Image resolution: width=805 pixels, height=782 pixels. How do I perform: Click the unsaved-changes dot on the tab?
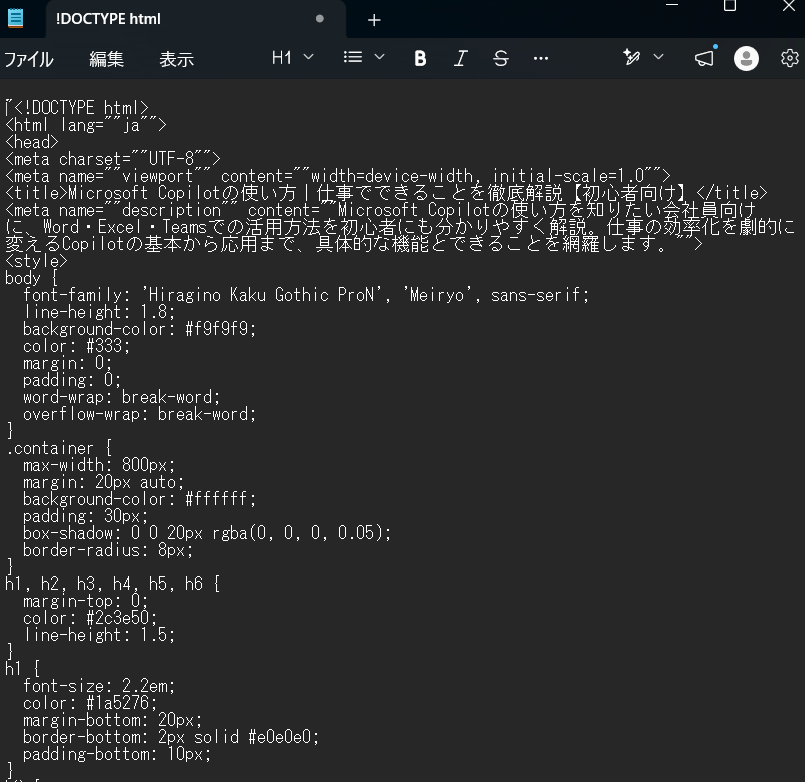[319, 19]
